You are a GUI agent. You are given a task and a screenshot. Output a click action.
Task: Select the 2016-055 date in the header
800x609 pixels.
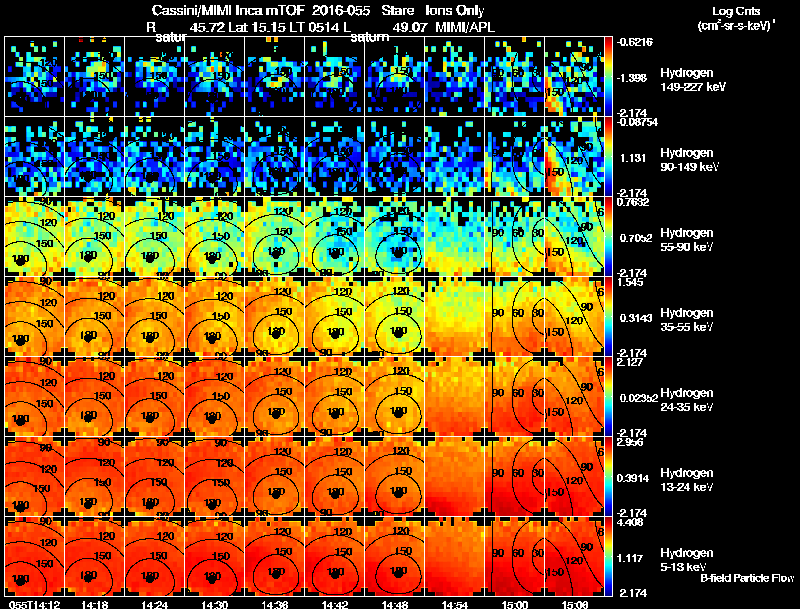341,10
